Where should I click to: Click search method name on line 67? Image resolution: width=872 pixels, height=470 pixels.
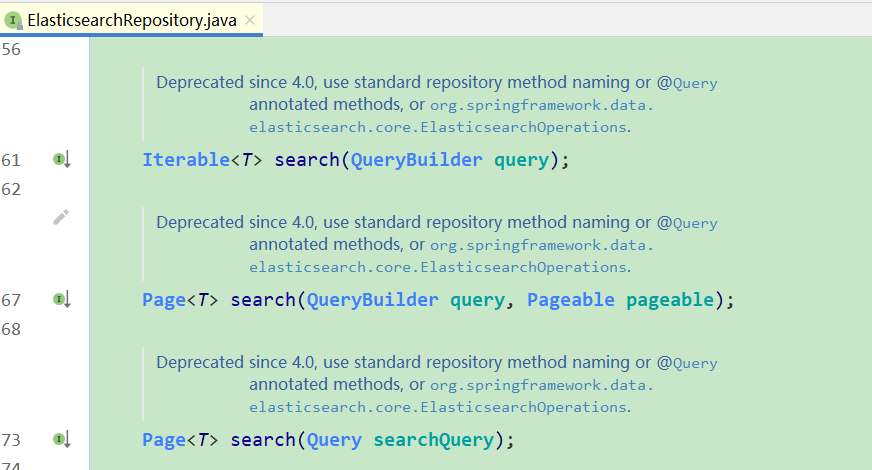point(263,300)
